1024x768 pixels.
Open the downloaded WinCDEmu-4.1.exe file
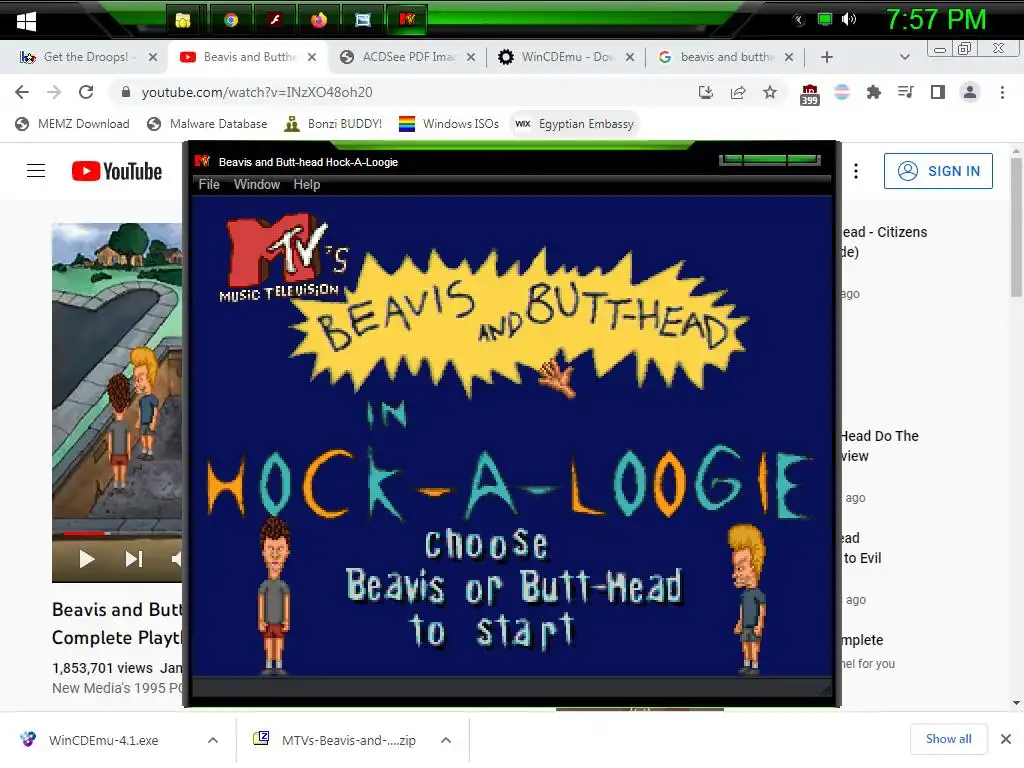coord(103,740)
